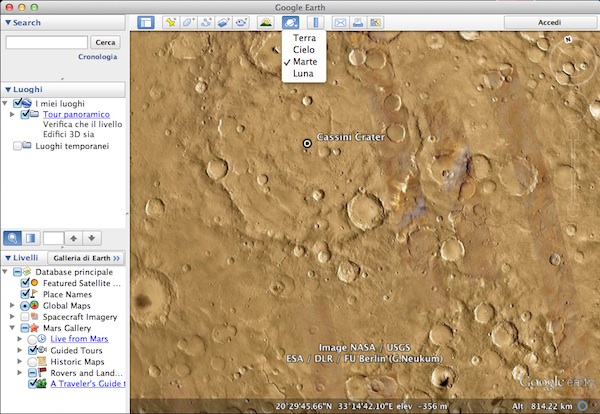Email the view with the envelope icon
Viewport: 600px width, 414px height.
pyautogui.click(x=340, y=22)
